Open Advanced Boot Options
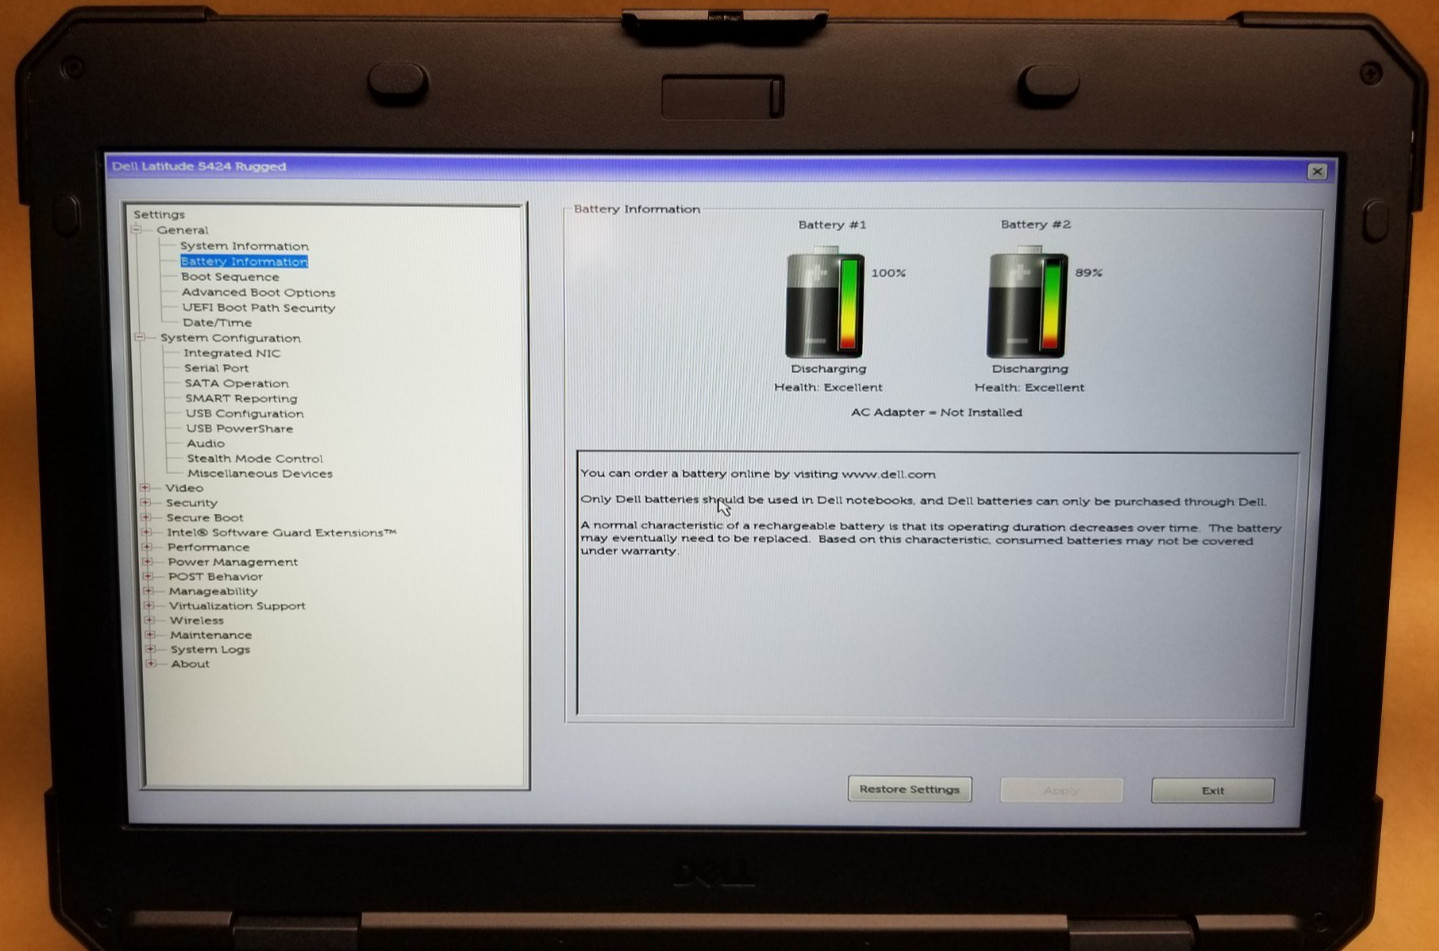Image resolution: width=1439 pixels, height=951 pixels. (258, 293)
